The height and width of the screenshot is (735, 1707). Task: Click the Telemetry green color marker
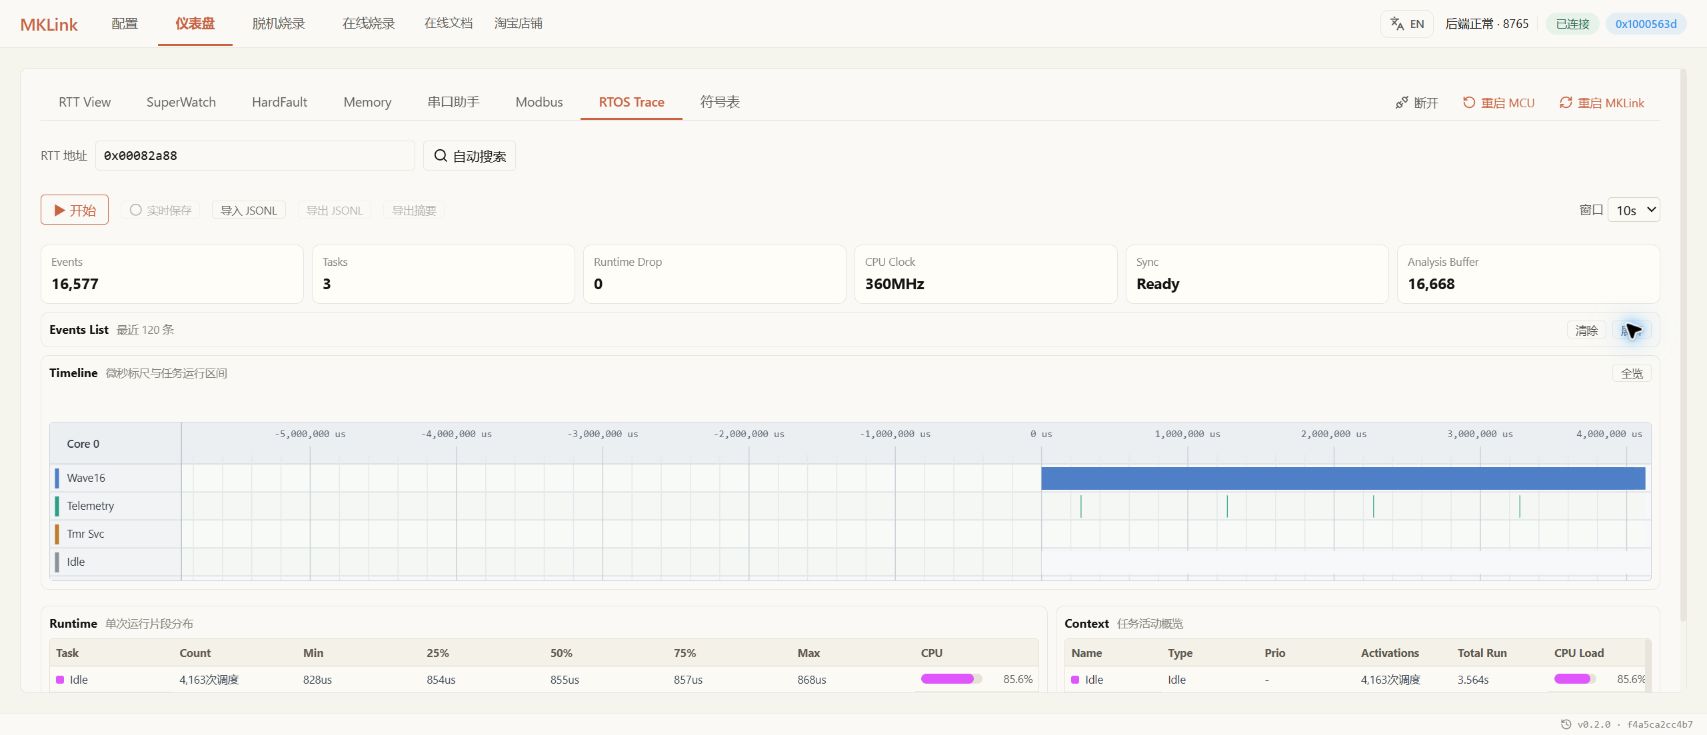[x=57, y=506]
